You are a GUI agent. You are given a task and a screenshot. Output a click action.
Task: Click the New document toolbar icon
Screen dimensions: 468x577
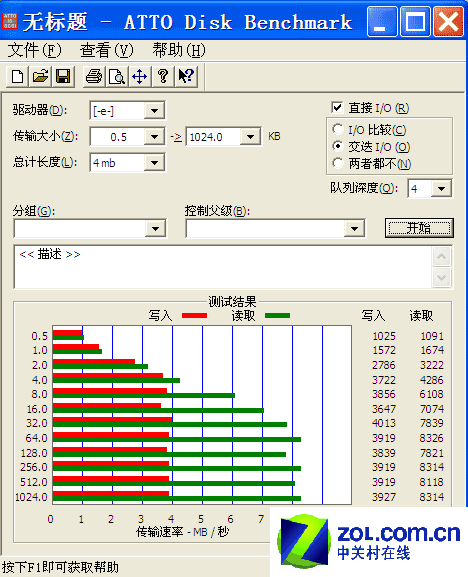coord(17,77)
